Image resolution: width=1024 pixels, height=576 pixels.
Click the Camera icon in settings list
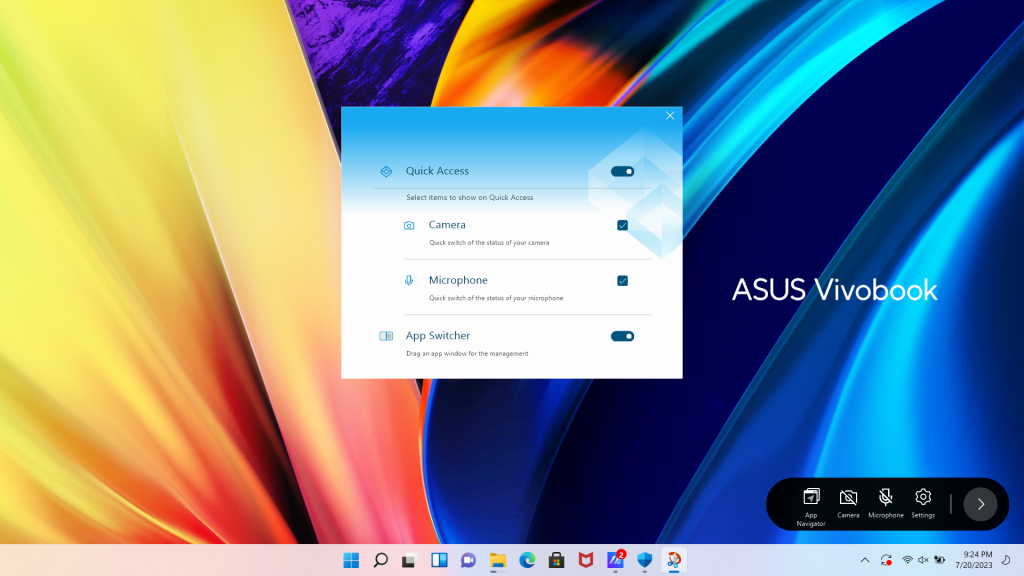pyautogui.click(x=409, y=225)
